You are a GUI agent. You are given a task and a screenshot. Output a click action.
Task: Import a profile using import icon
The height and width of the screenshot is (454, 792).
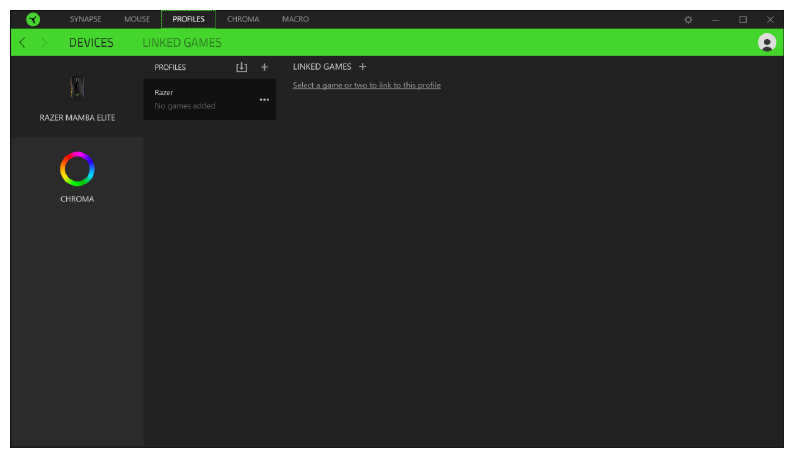241,67
